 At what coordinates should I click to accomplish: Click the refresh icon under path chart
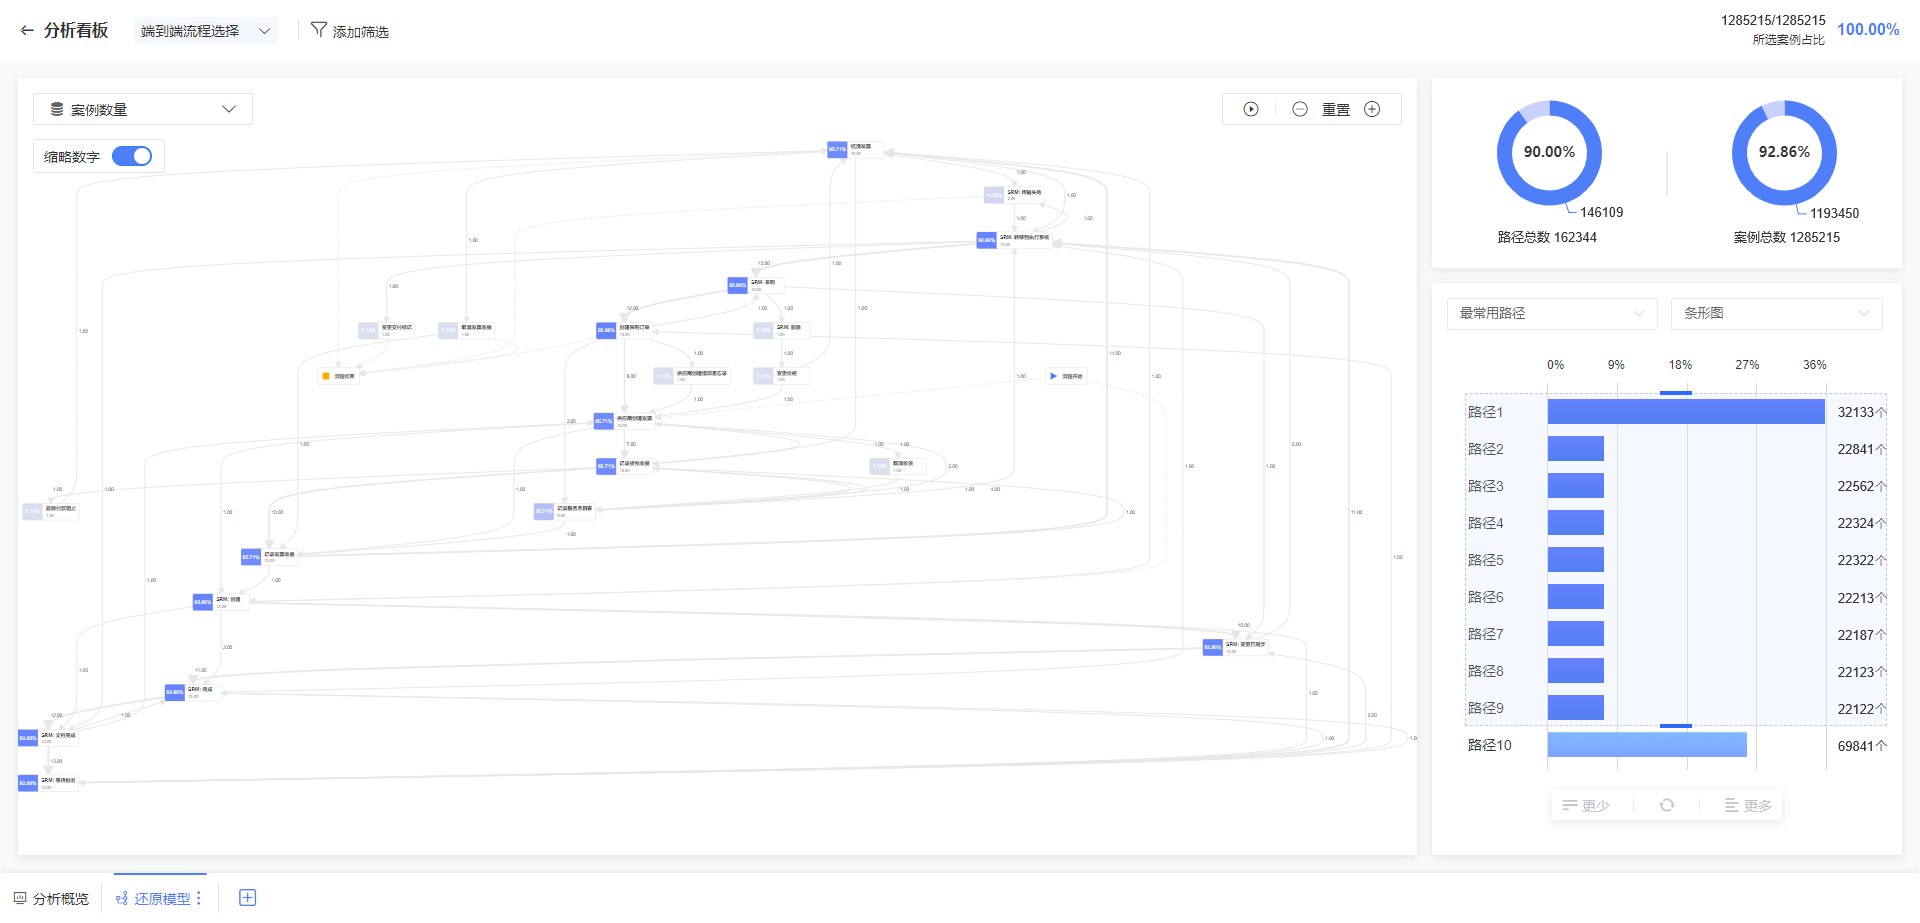[1667, 805]
